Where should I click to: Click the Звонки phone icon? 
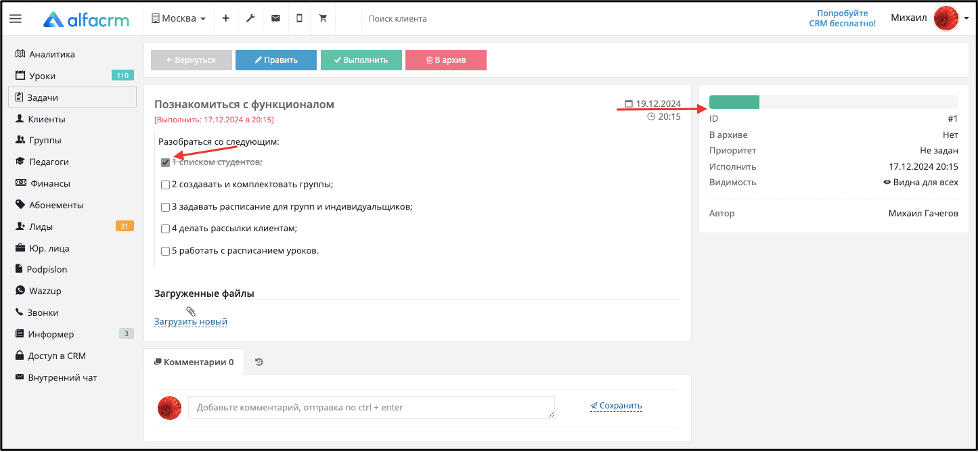tap(19, 312)
